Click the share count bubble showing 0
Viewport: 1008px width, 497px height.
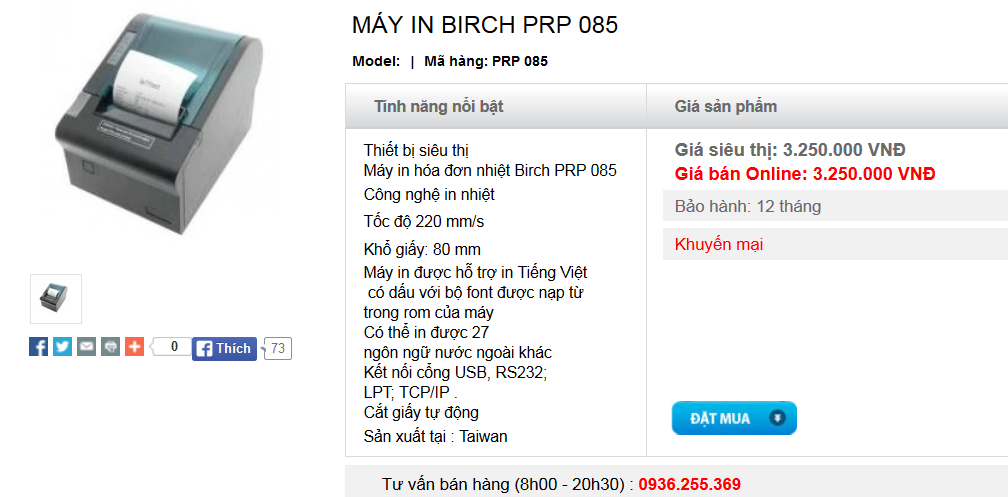pyautogui.click(x=174, y=347)
